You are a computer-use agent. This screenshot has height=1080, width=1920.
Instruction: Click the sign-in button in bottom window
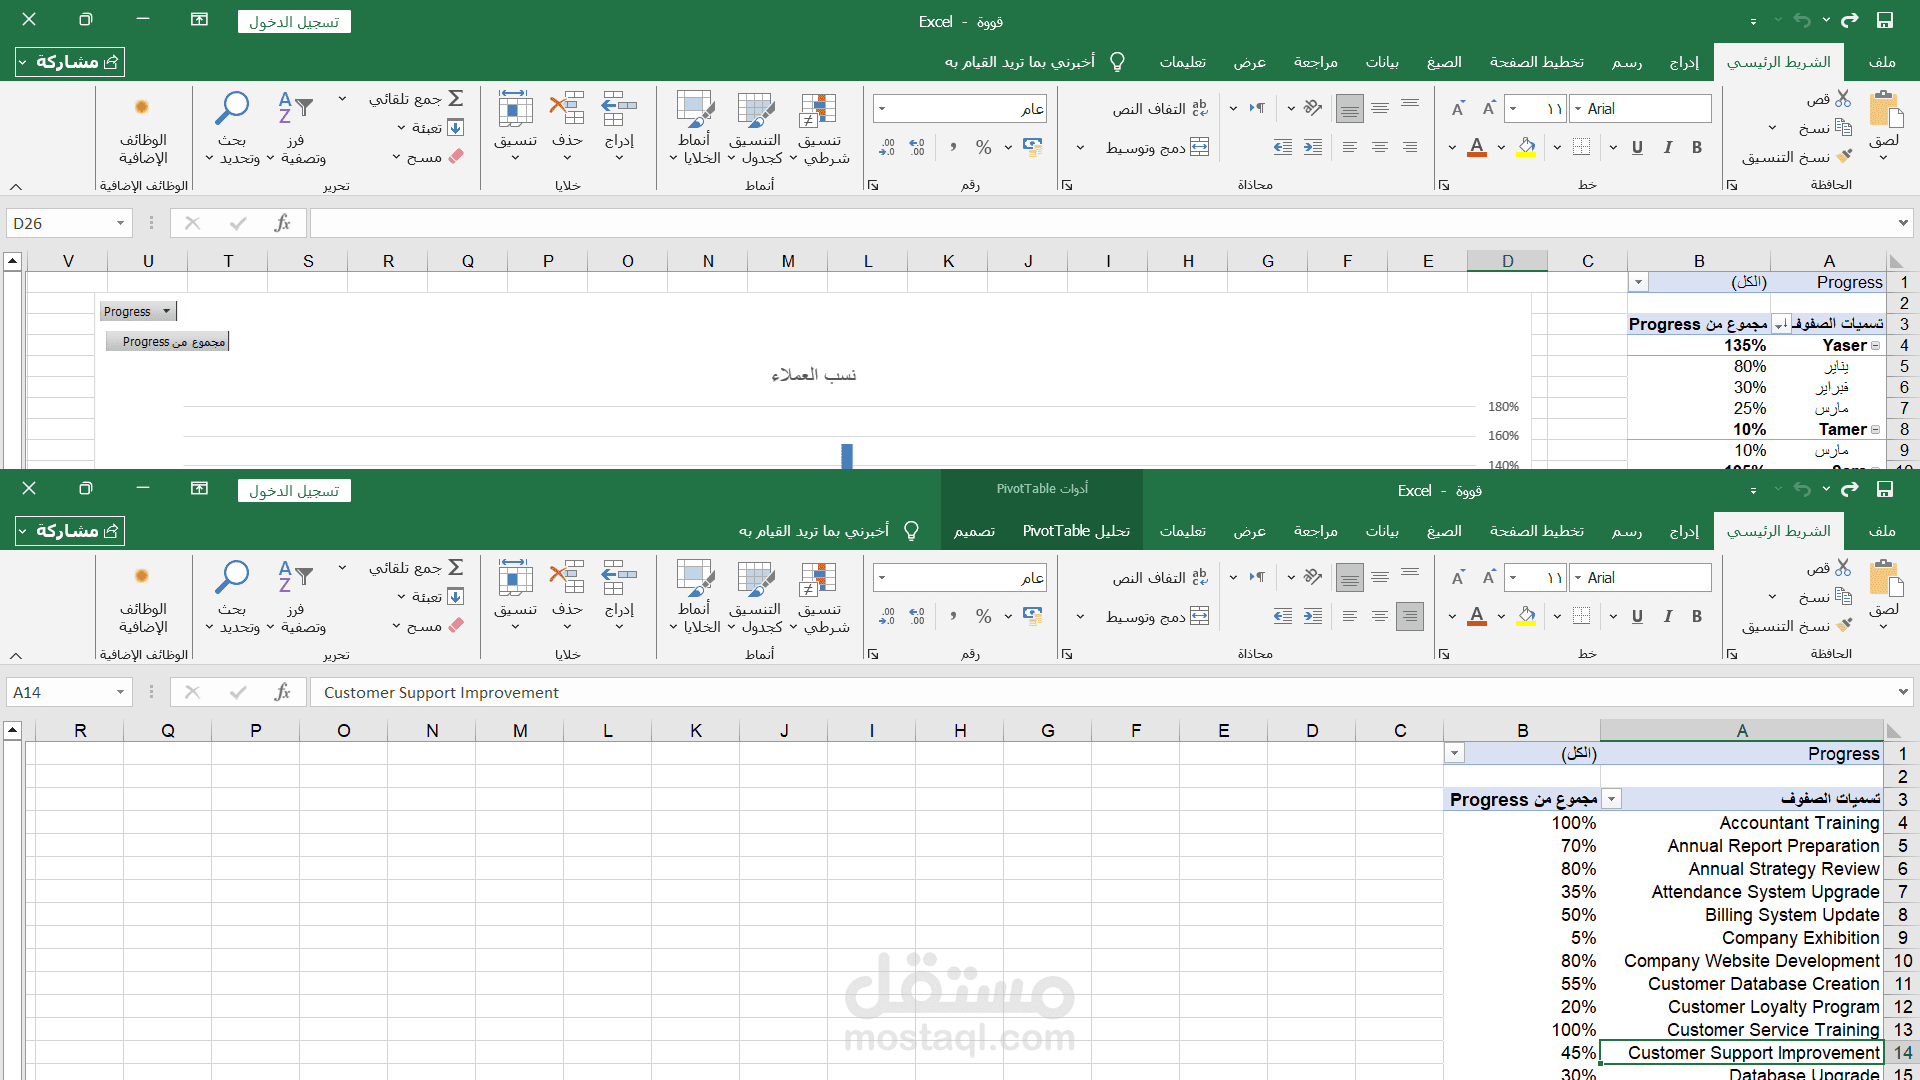(x=294, y=491)
